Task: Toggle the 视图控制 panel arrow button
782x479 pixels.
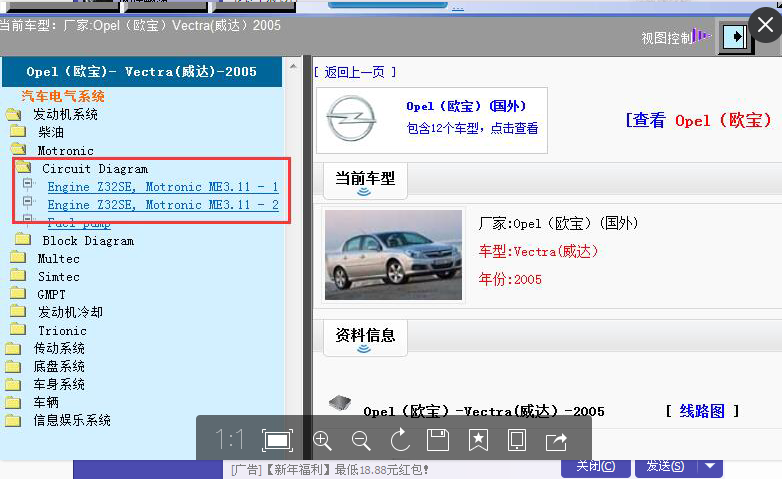Action: (x=735, y=37)
